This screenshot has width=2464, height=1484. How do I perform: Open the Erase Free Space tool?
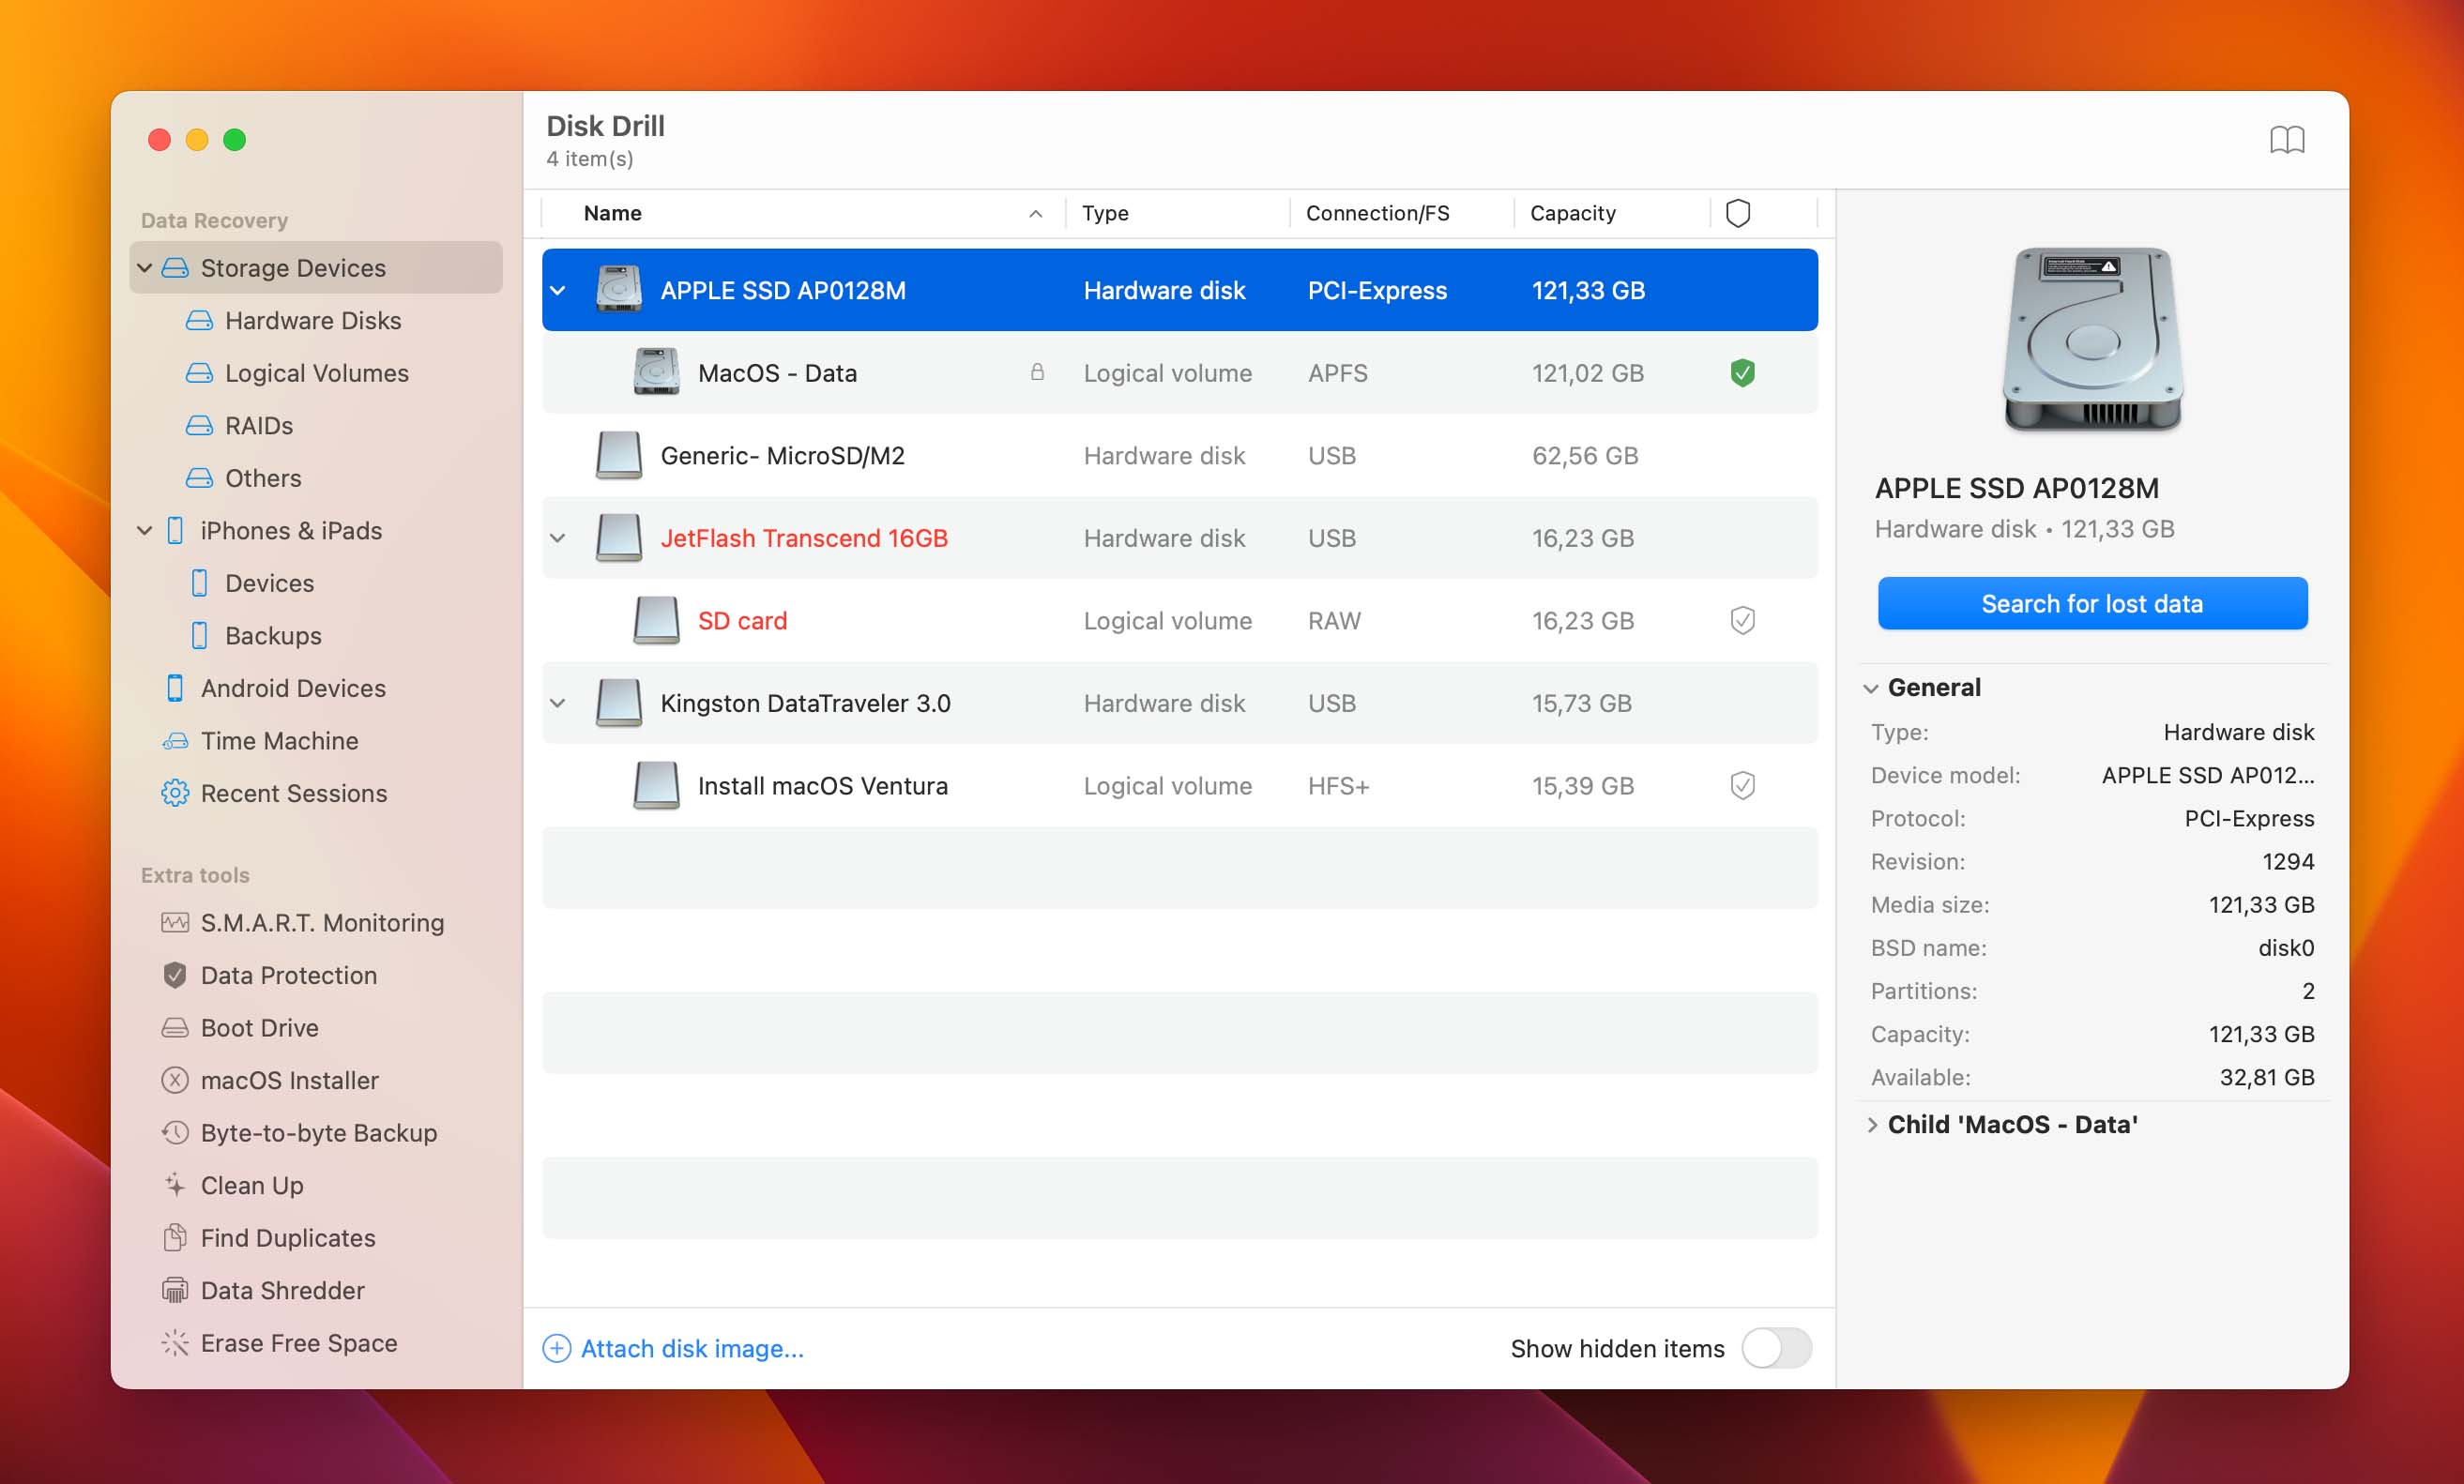point(296,1343)
